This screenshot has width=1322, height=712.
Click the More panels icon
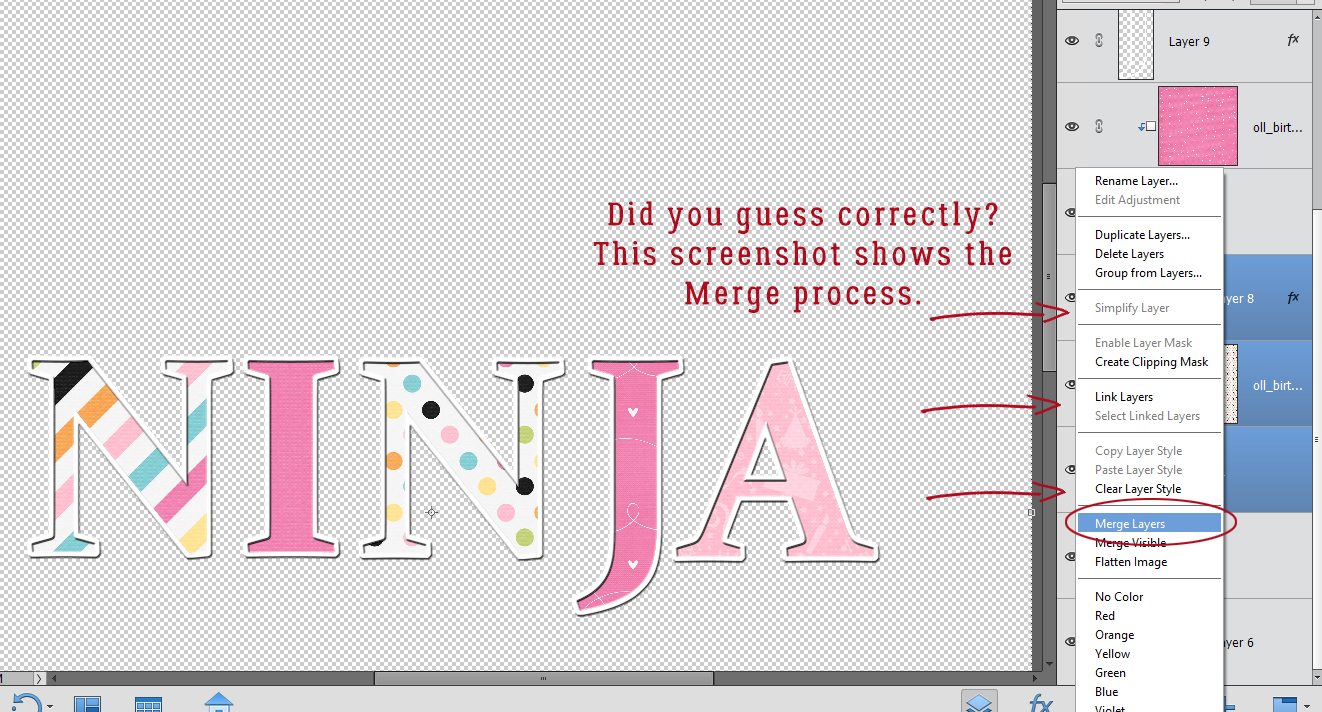point(1284,704)
